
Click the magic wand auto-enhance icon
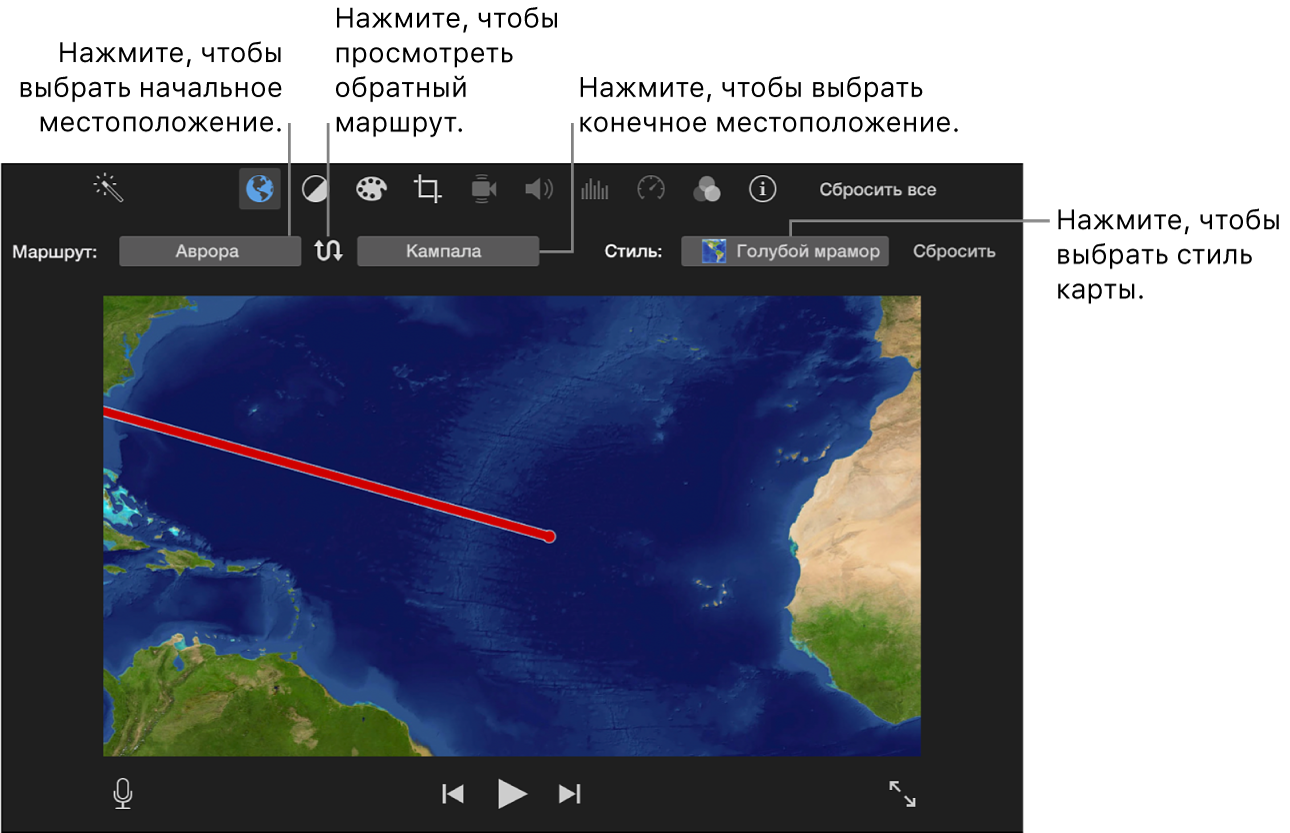[108, 188]
